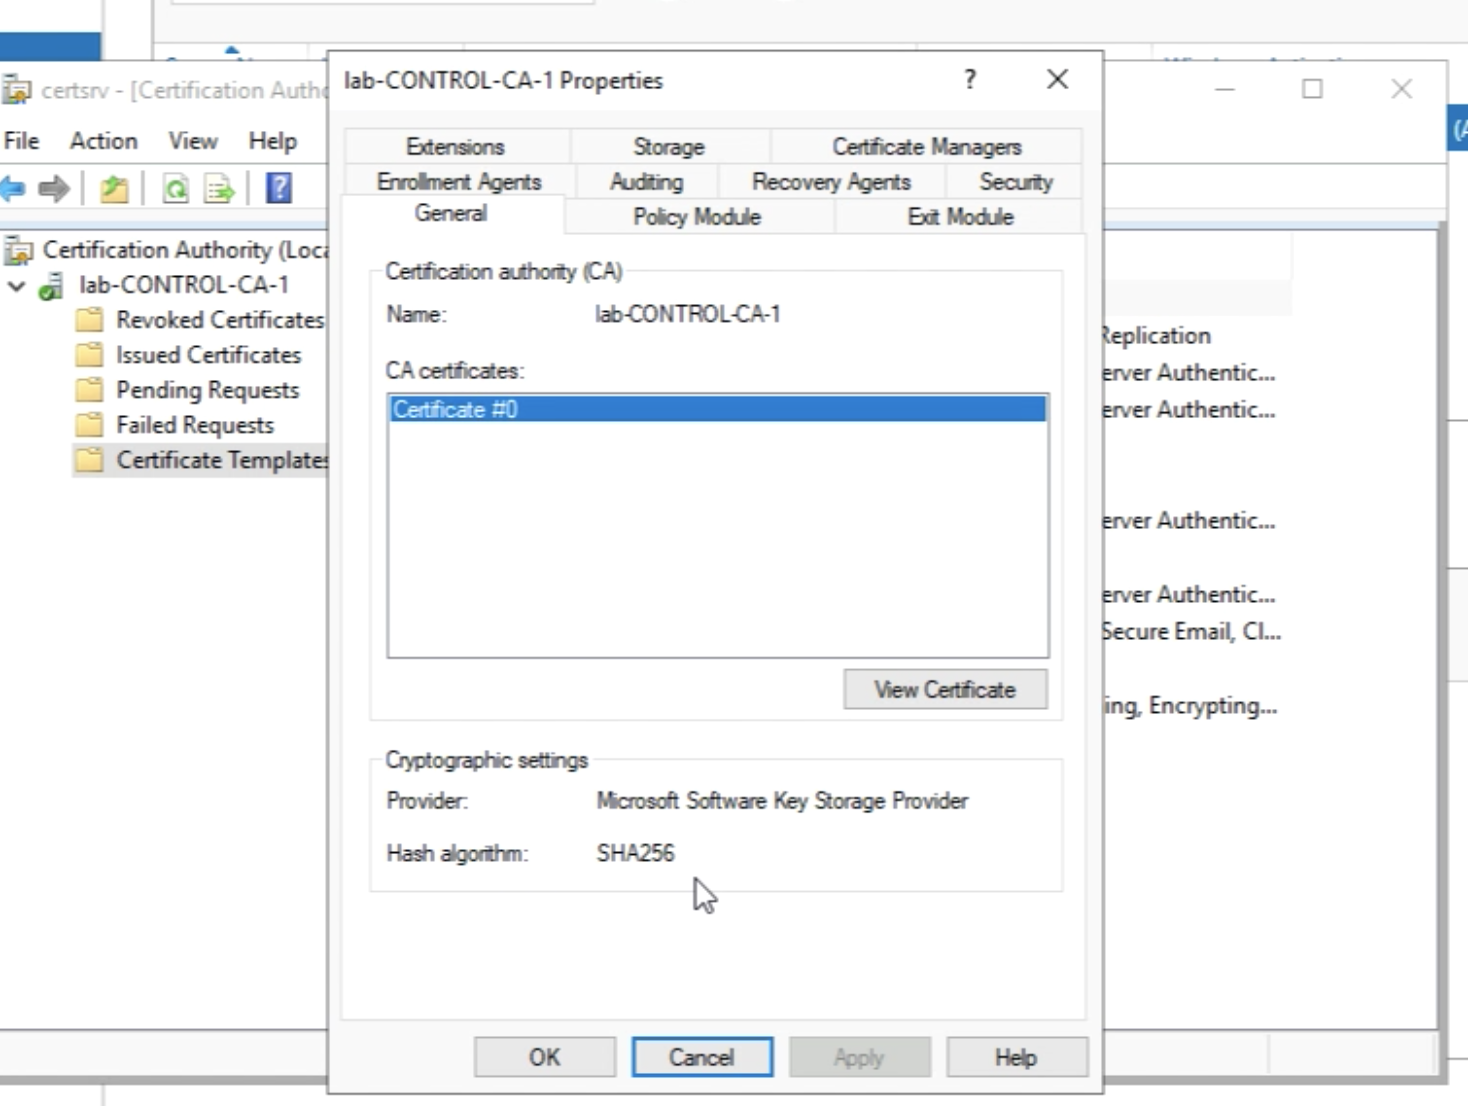Open the View menu
Image resolution: width=1468 pixels, height=1106 pixels.
pos(192,141)
